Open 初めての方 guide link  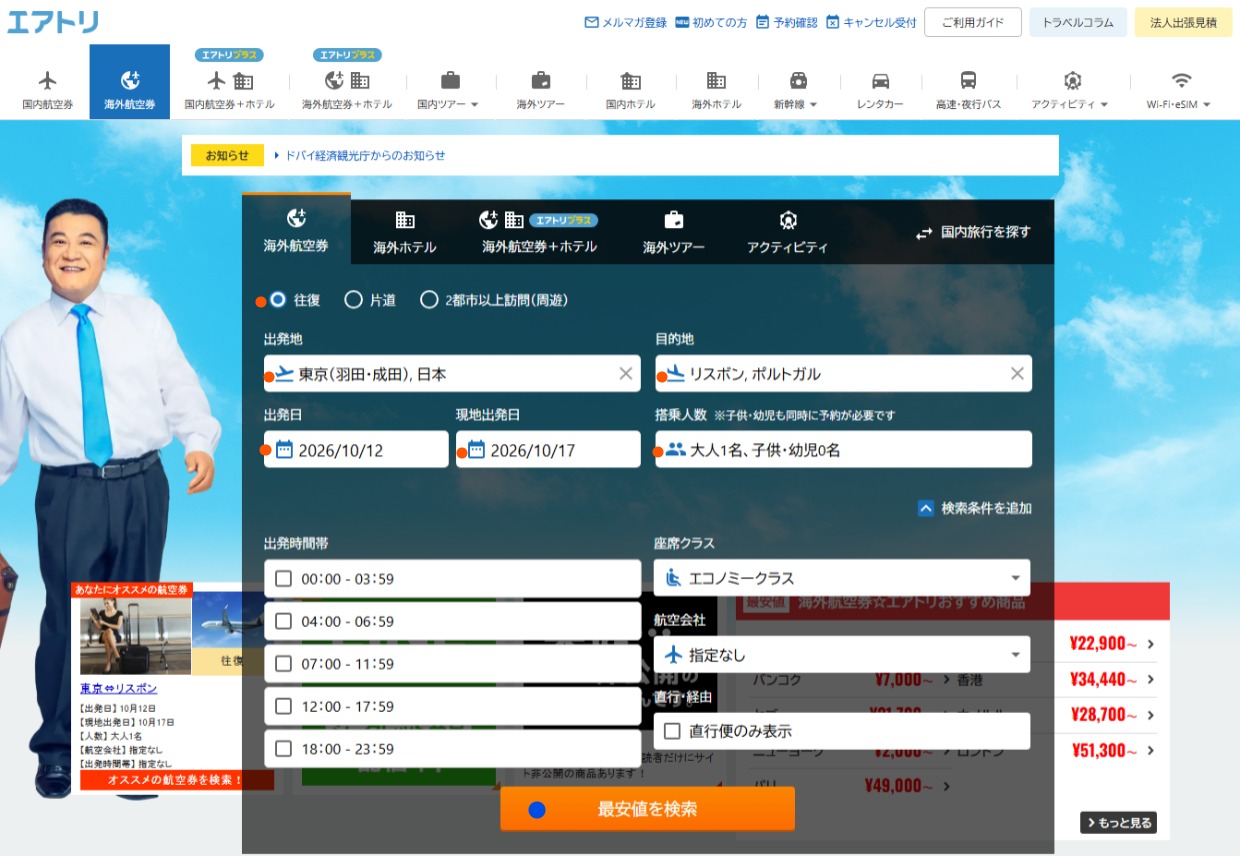pos(711,22)
